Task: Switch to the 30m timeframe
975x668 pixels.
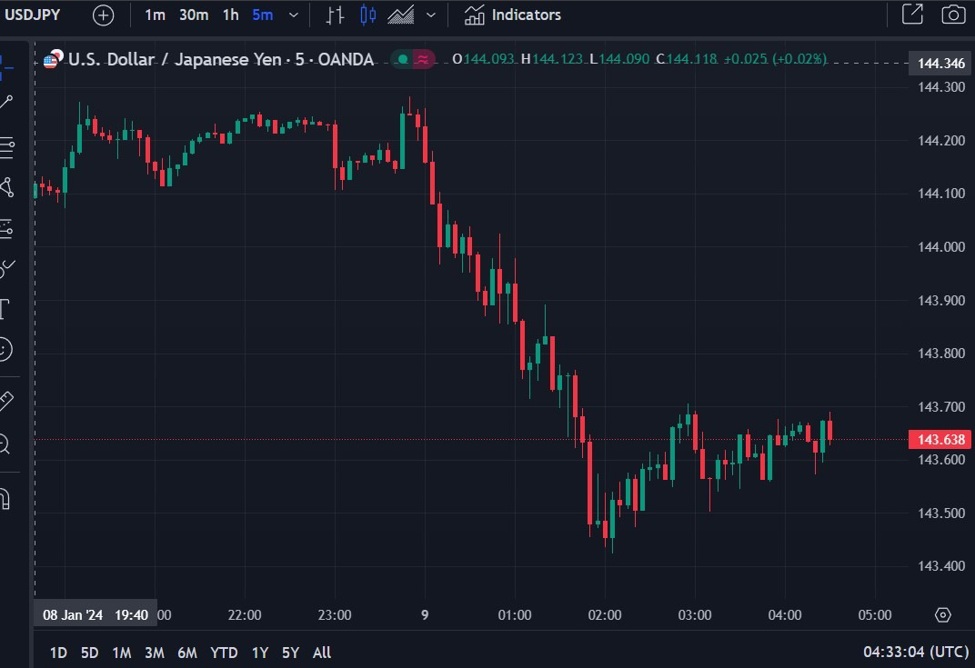Action: pyautogui.click(x=193, y=15)
